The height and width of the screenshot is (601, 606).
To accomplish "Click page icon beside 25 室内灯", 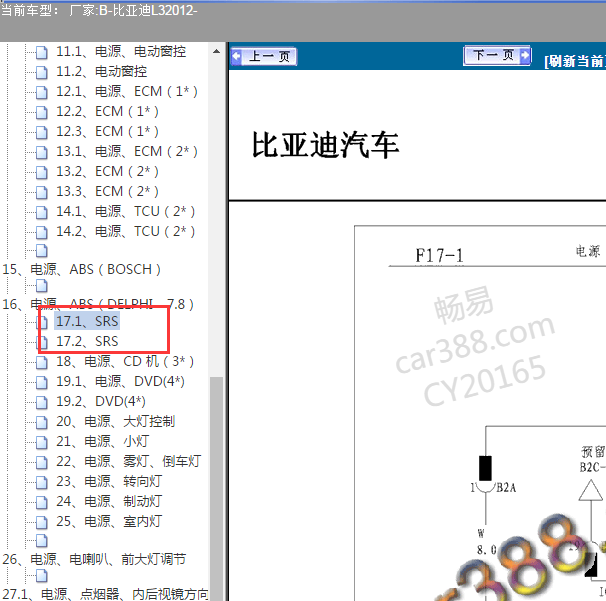I will point(42,523).
